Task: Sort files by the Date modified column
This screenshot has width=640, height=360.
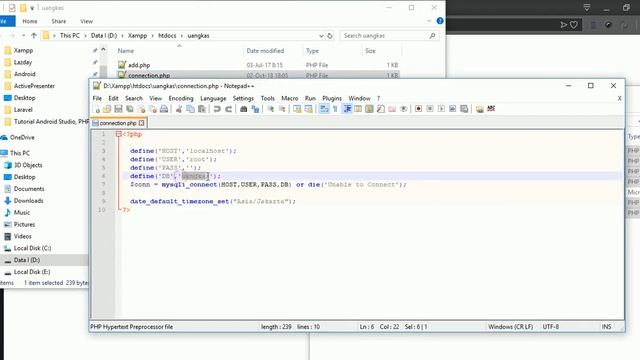Action: point(265,51)
